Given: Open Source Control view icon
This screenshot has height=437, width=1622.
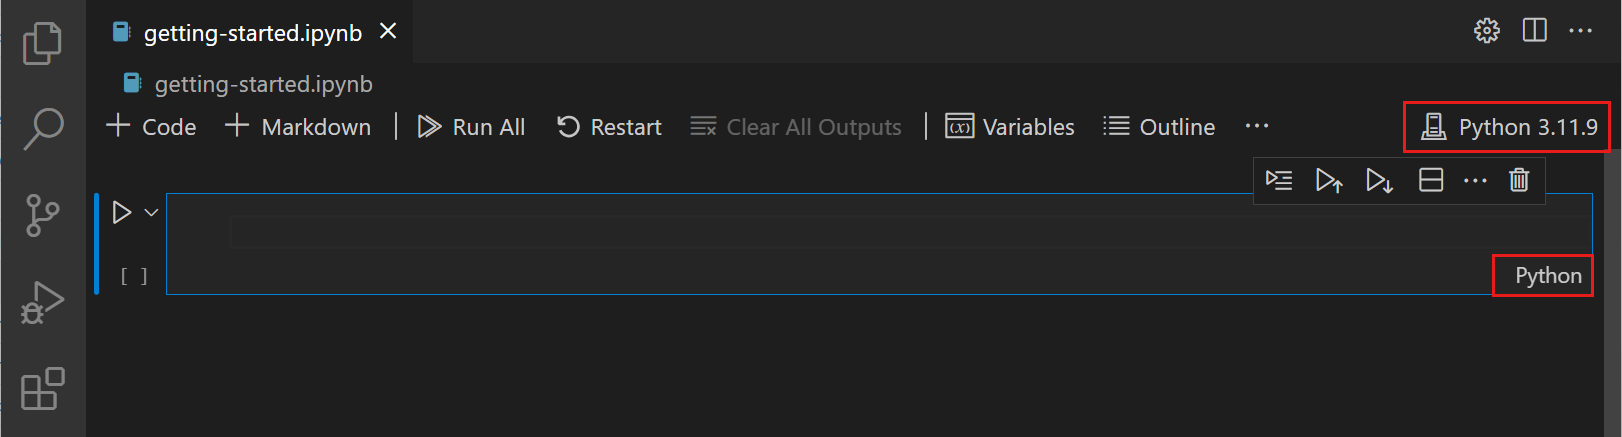Looking at the screenshot, I should point(42,215).
